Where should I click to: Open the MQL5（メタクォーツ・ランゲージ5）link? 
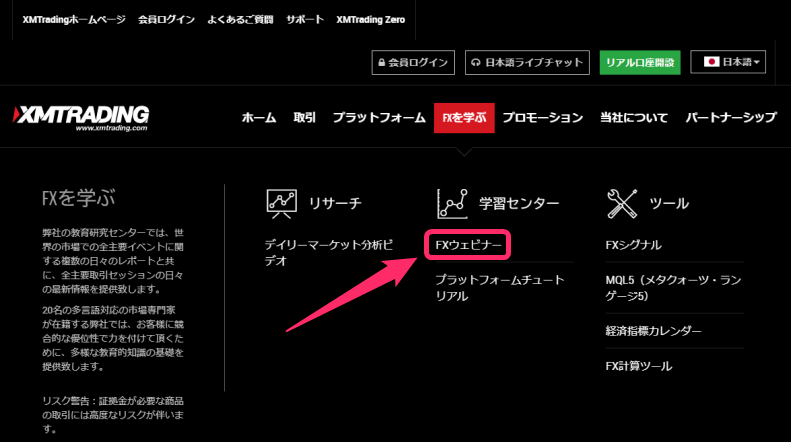673,288
